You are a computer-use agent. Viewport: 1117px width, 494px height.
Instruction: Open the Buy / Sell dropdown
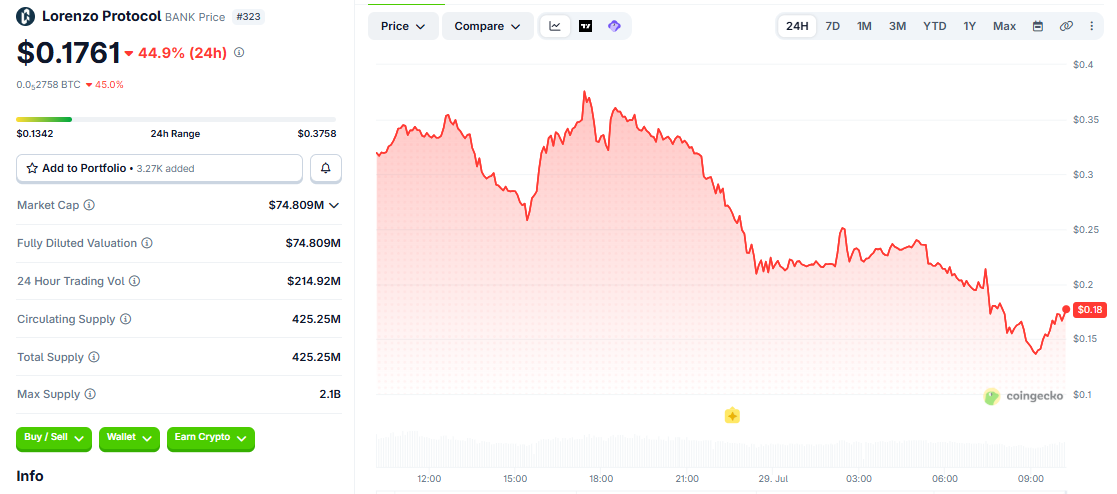54,438
